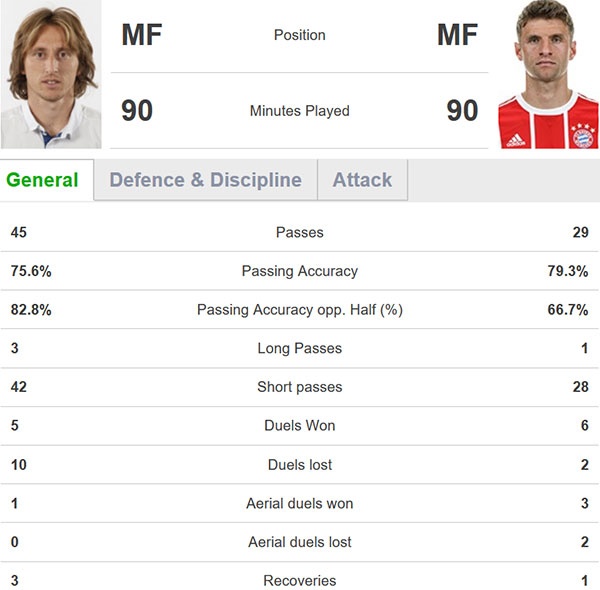Switch to the General tab
The width and height of the screenshot is (600, 590).
(x=42, y=180)
